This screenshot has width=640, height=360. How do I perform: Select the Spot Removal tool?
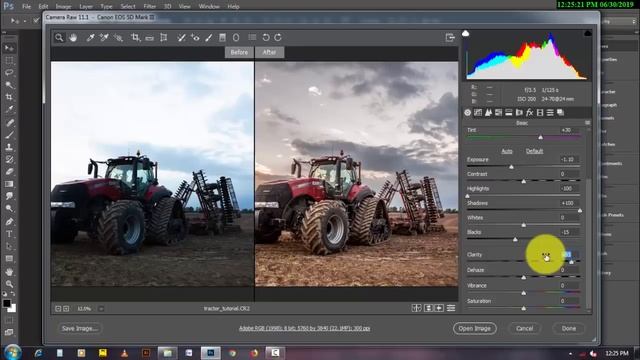click(181, 38)
